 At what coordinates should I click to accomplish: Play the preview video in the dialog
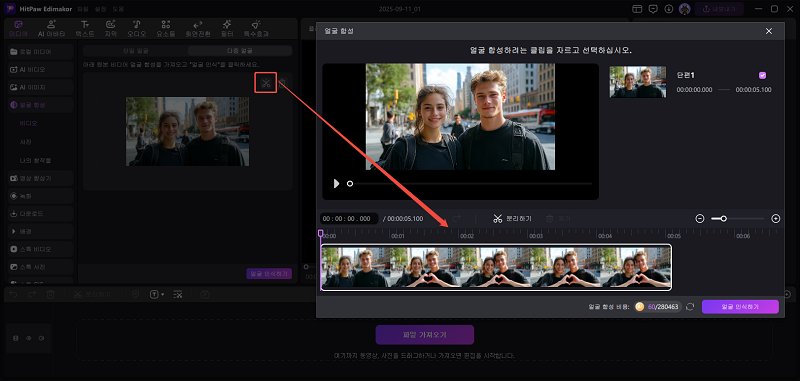pyautogui.click(x=336, y=183)
